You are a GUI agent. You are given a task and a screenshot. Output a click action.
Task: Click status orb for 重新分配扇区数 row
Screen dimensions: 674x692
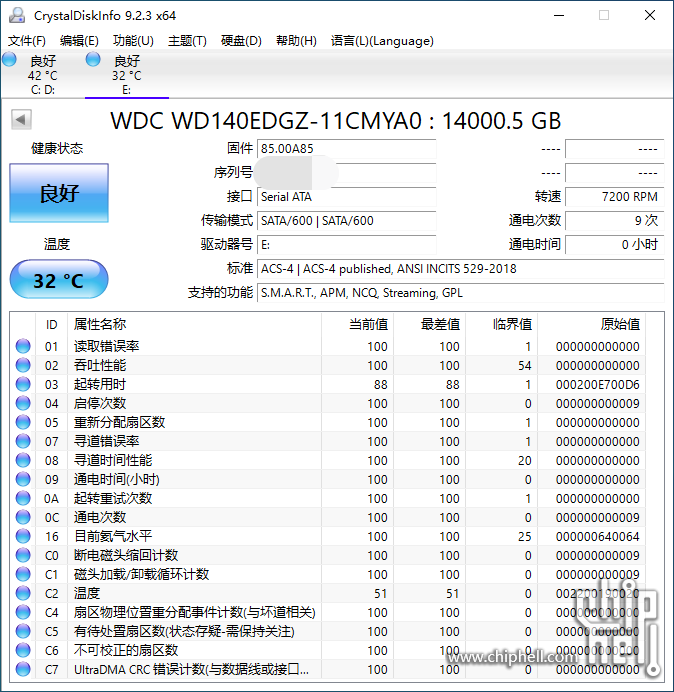tap(23, 422)
